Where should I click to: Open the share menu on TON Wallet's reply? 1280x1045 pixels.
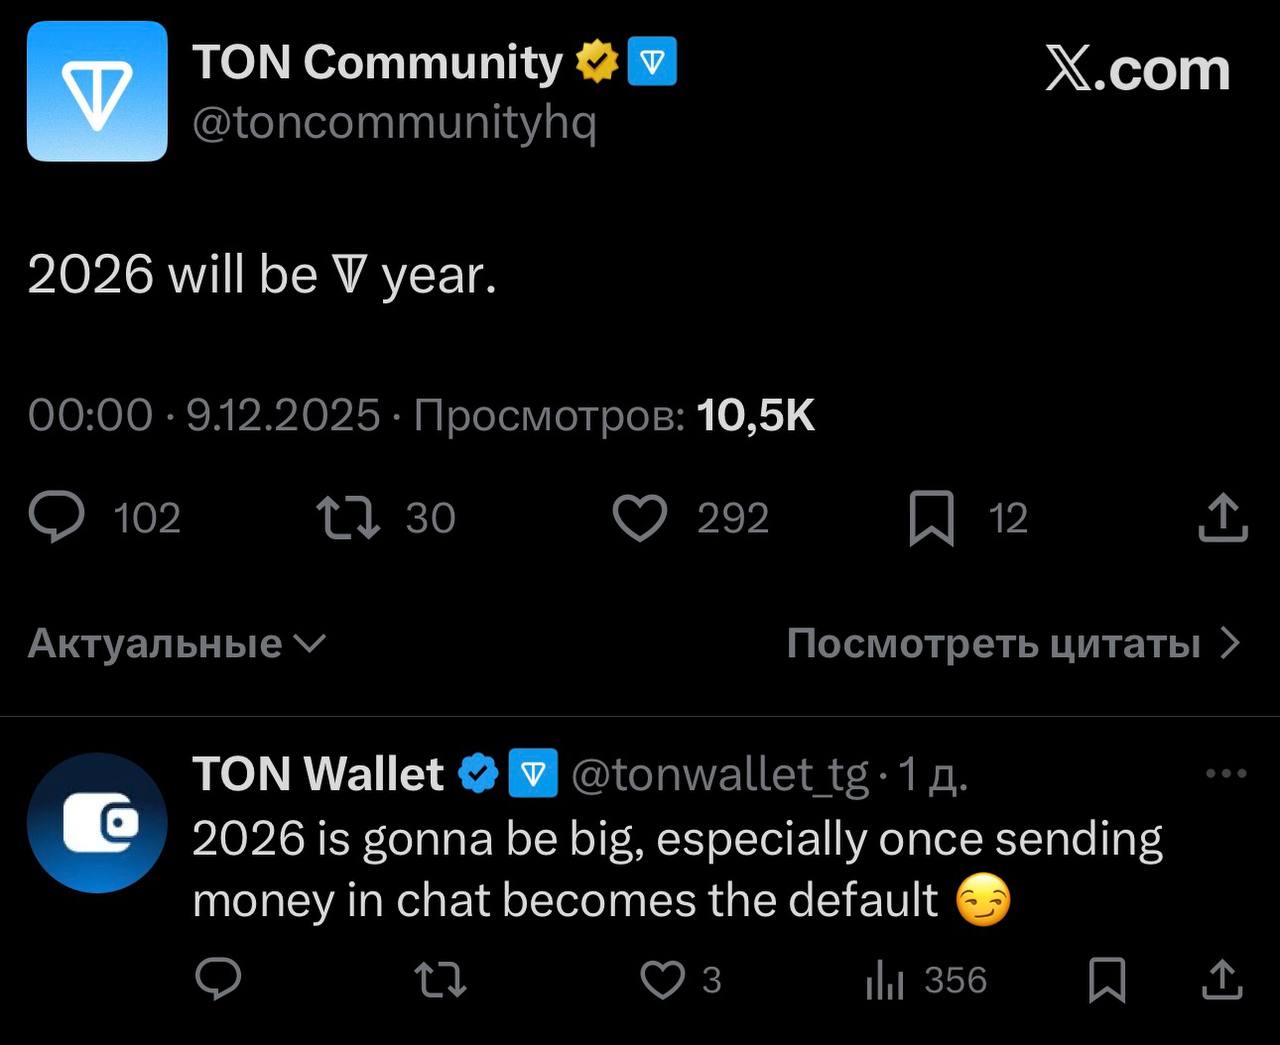click(1222, 981)
